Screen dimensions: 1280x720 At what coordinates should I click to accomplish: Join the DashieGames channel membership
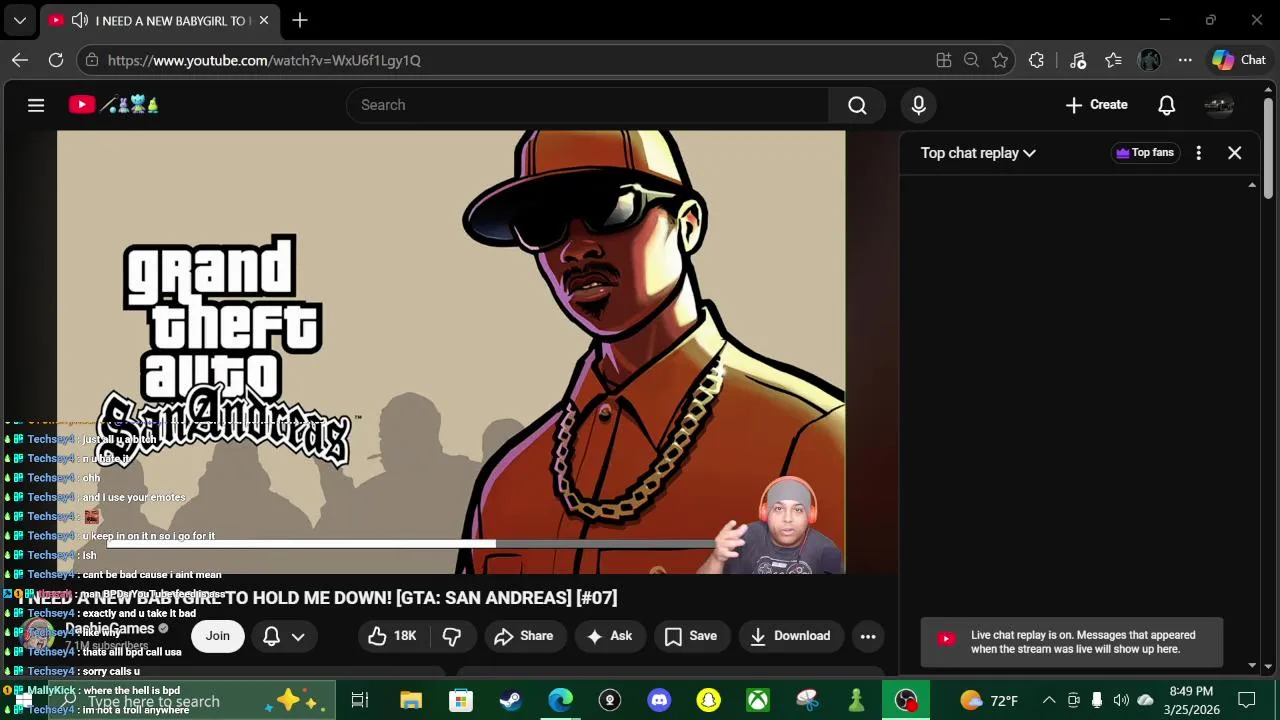(x=217, y=636)
